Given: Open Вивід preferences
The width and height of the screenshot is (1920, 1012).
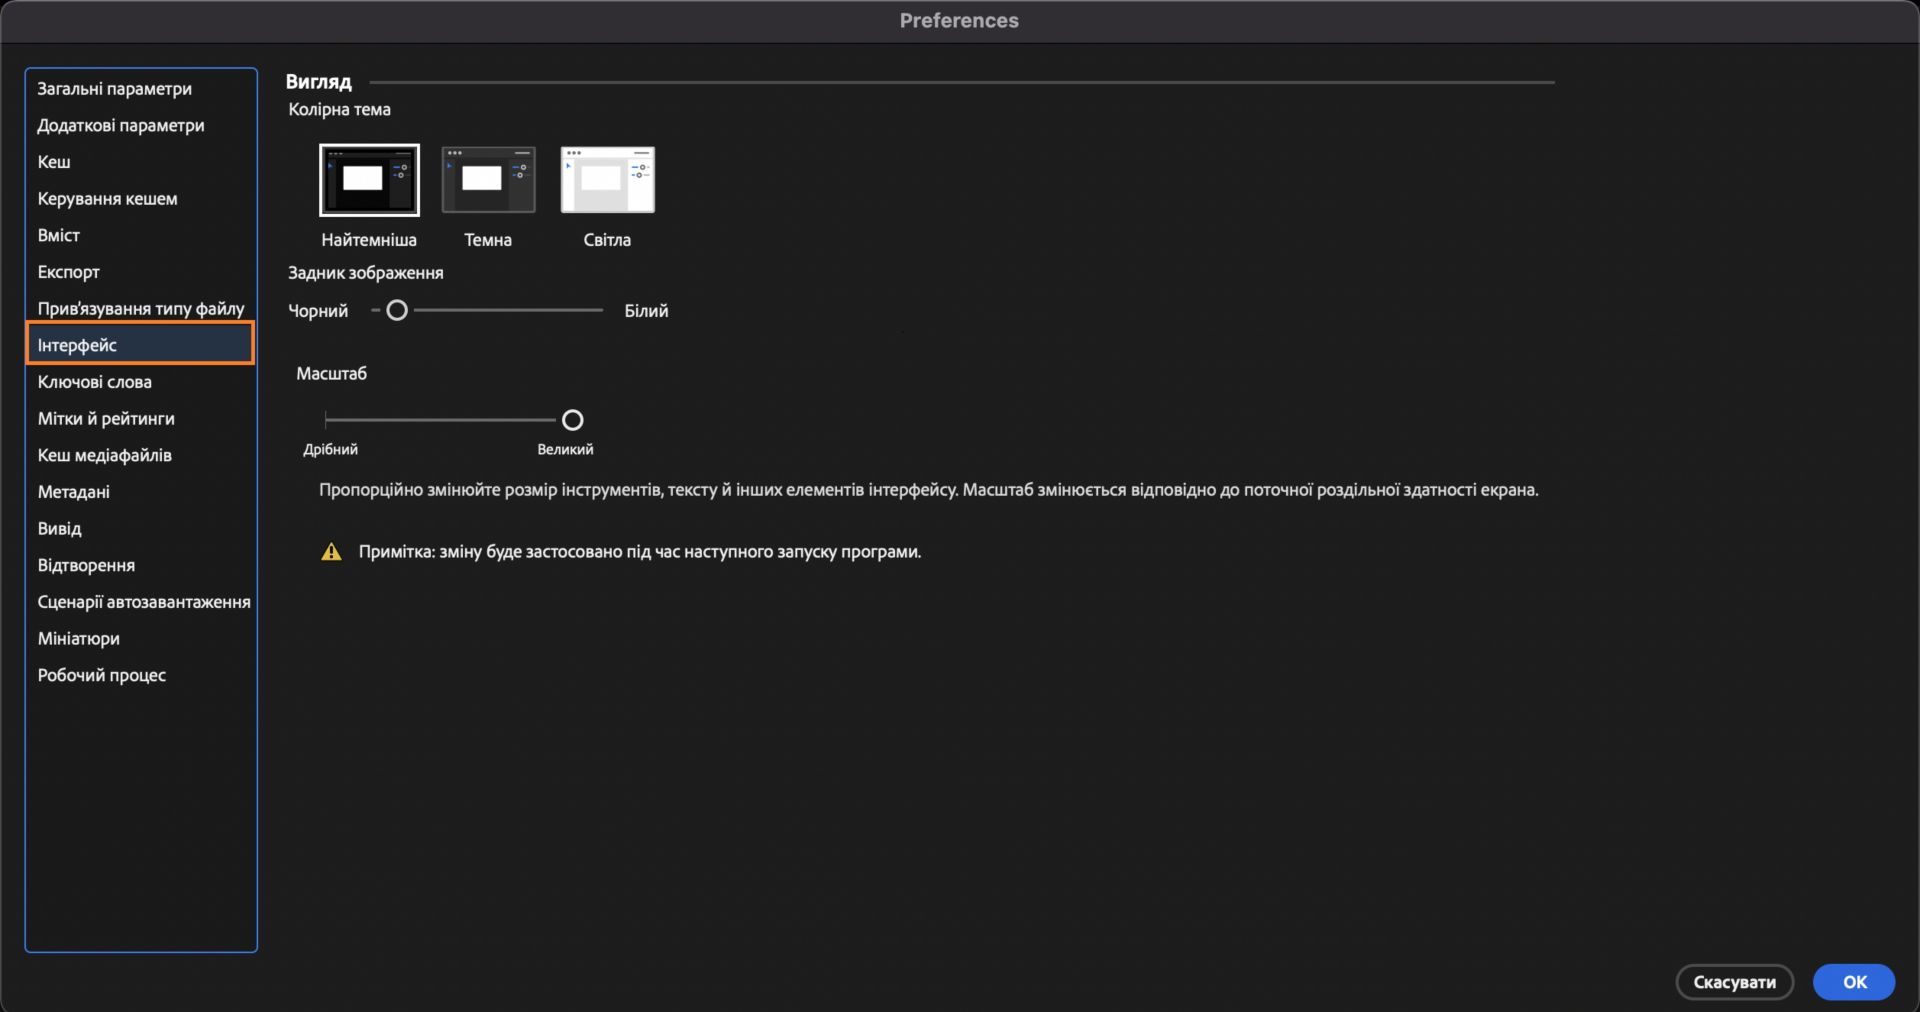Looking at the screenshot, I should pyautogui.click(x=141, y=528).
